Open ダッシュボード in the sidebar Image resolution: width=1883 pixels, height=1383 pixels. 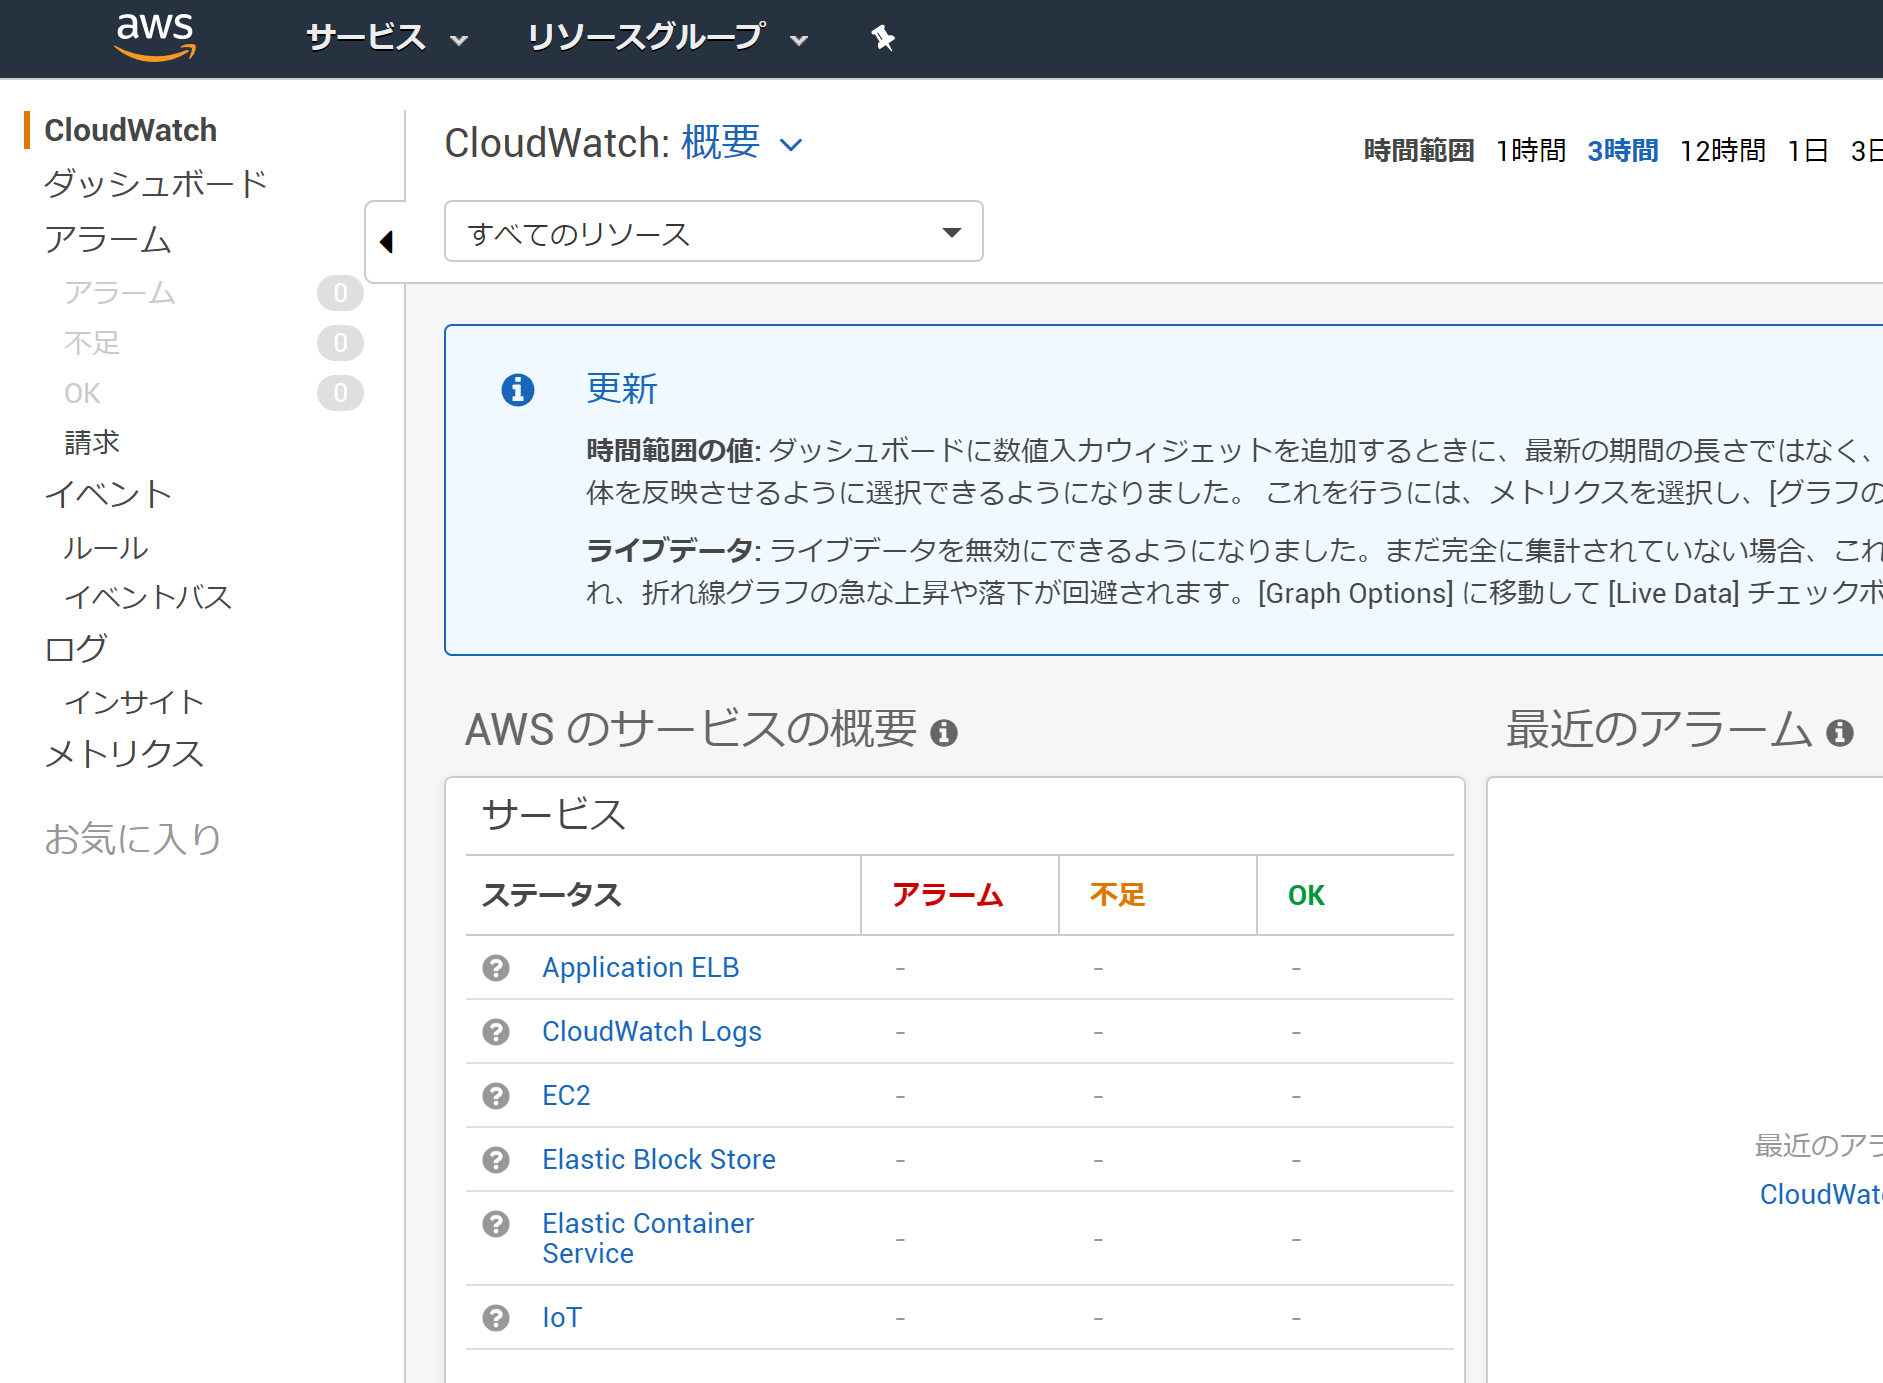(x=156, y=184)
